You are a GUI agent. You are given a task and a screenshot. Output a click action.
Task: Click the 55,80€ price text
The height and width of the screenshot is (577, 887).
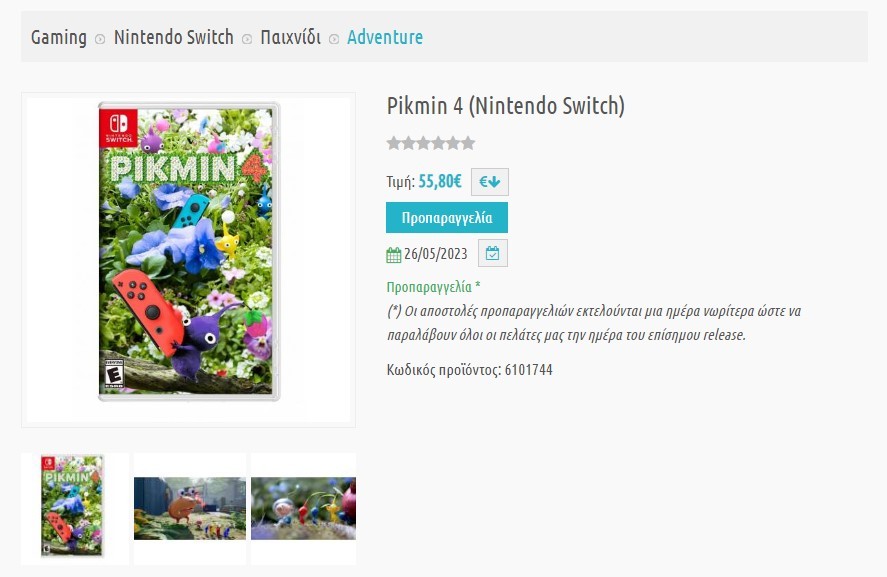click(x=440, y=181)
